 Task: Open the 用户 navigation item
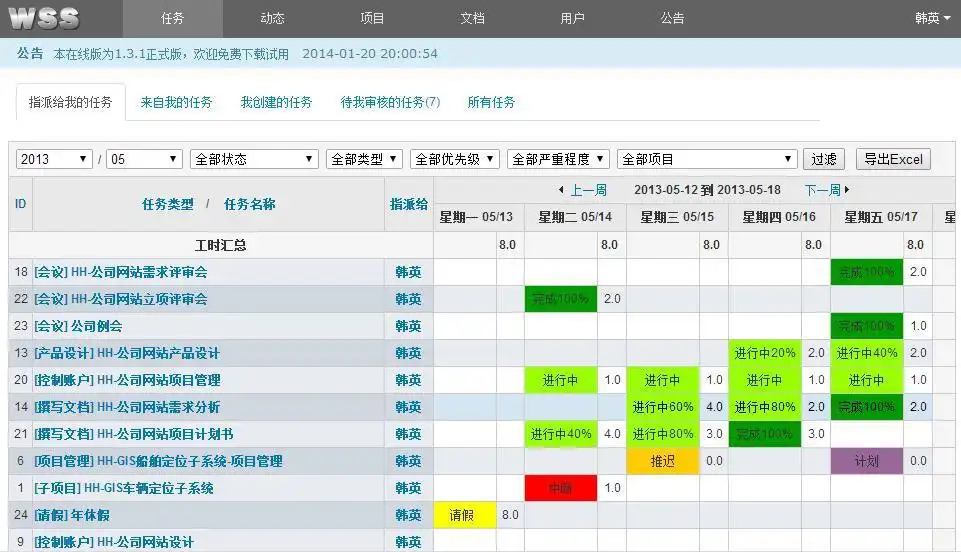tap(572, 18)
